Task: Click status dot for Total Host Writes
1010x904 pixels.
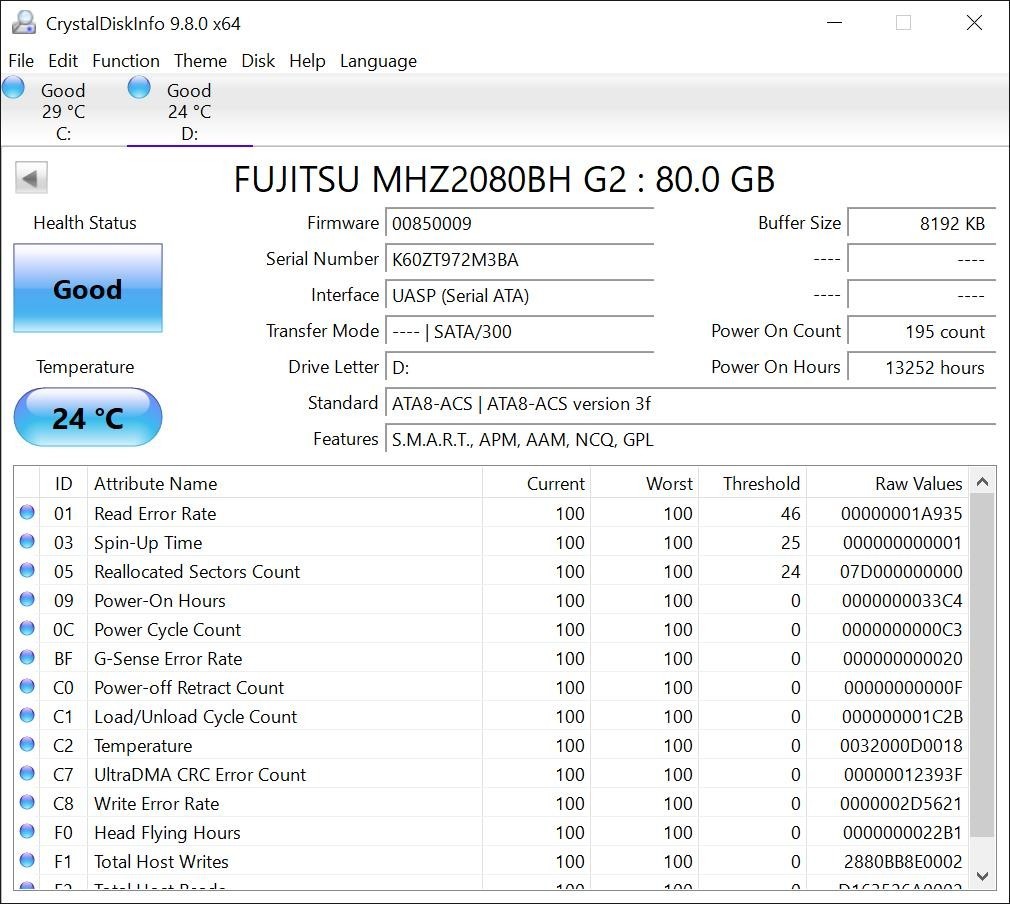Action: 27,860
